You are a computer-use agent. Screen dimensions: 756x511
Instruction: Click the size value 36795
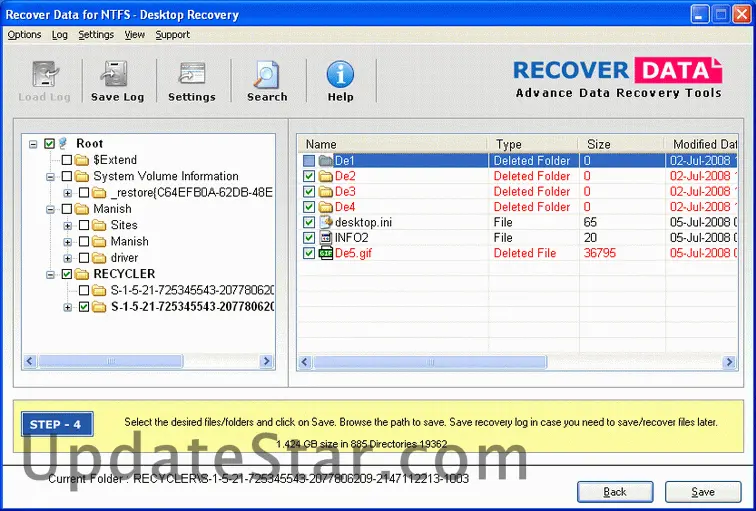tap(599, 253)
